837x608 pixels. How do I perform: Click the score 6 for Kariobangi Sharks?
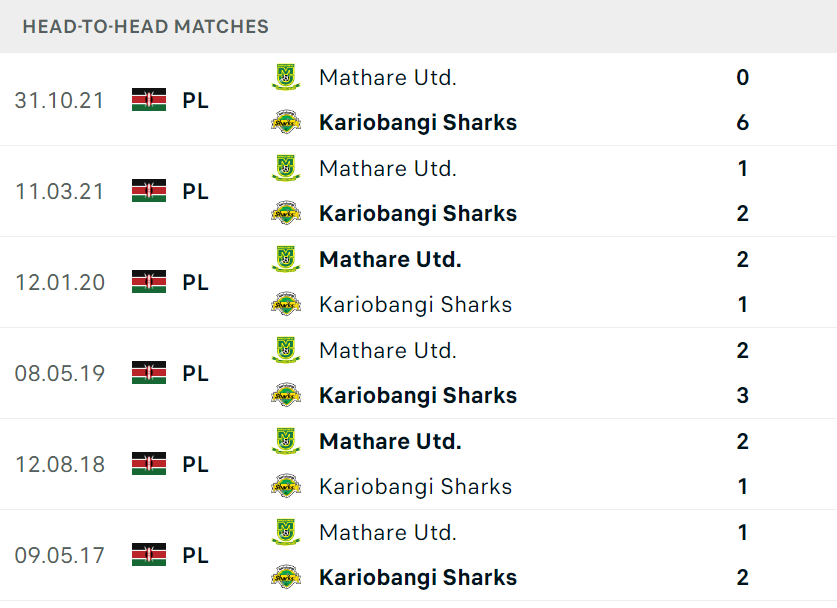[743, 122]
